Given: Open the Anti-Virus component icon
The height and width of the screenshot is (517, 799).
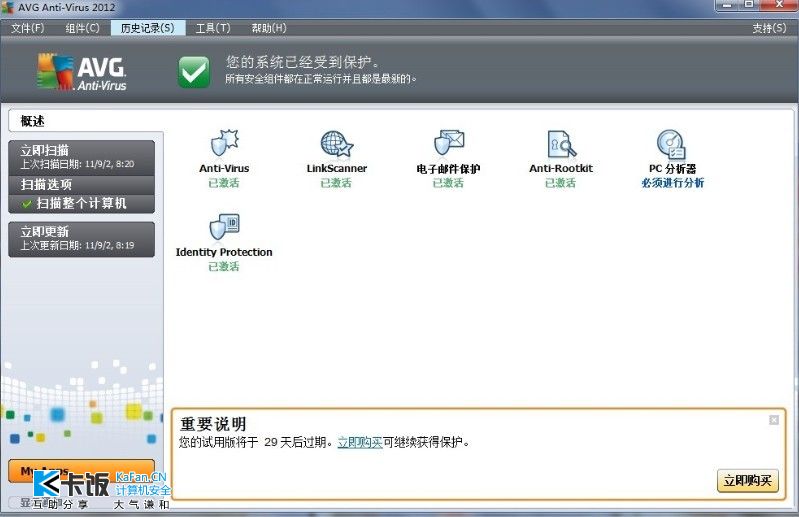Looking at the screenshot, I should tap(224, 144).
